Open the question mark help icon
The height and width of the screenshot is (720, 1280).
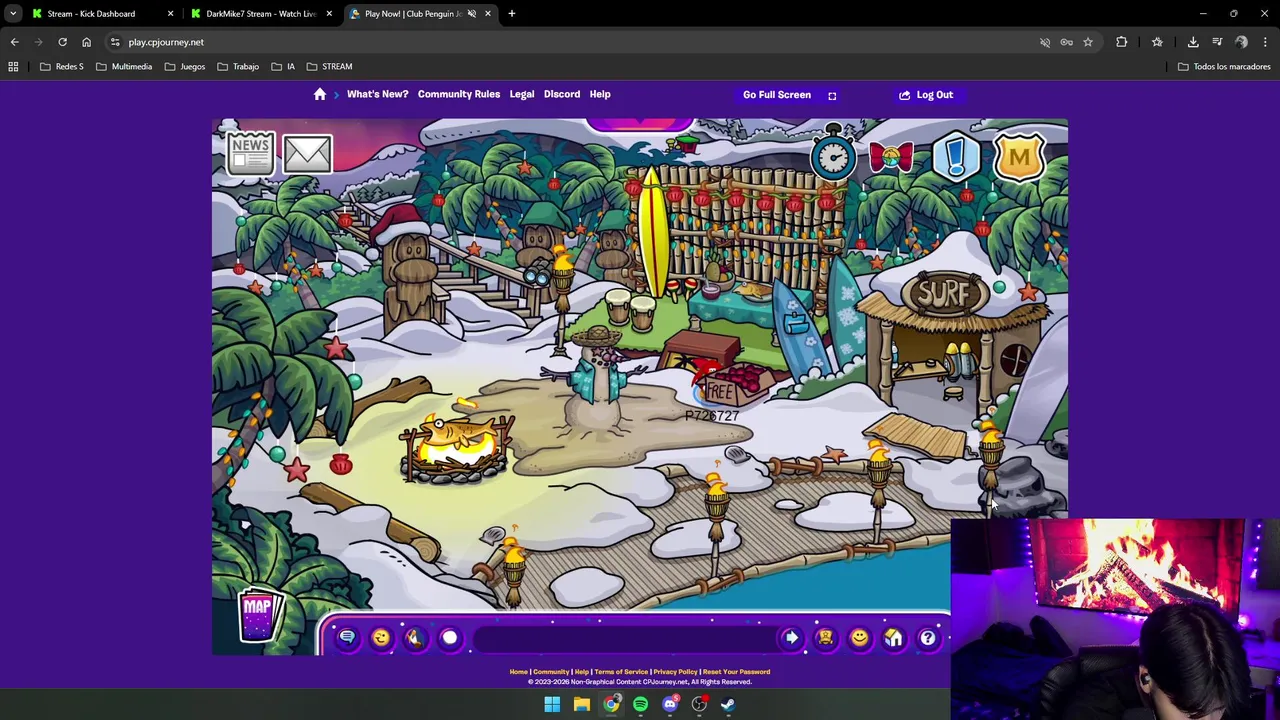(927, 638)
